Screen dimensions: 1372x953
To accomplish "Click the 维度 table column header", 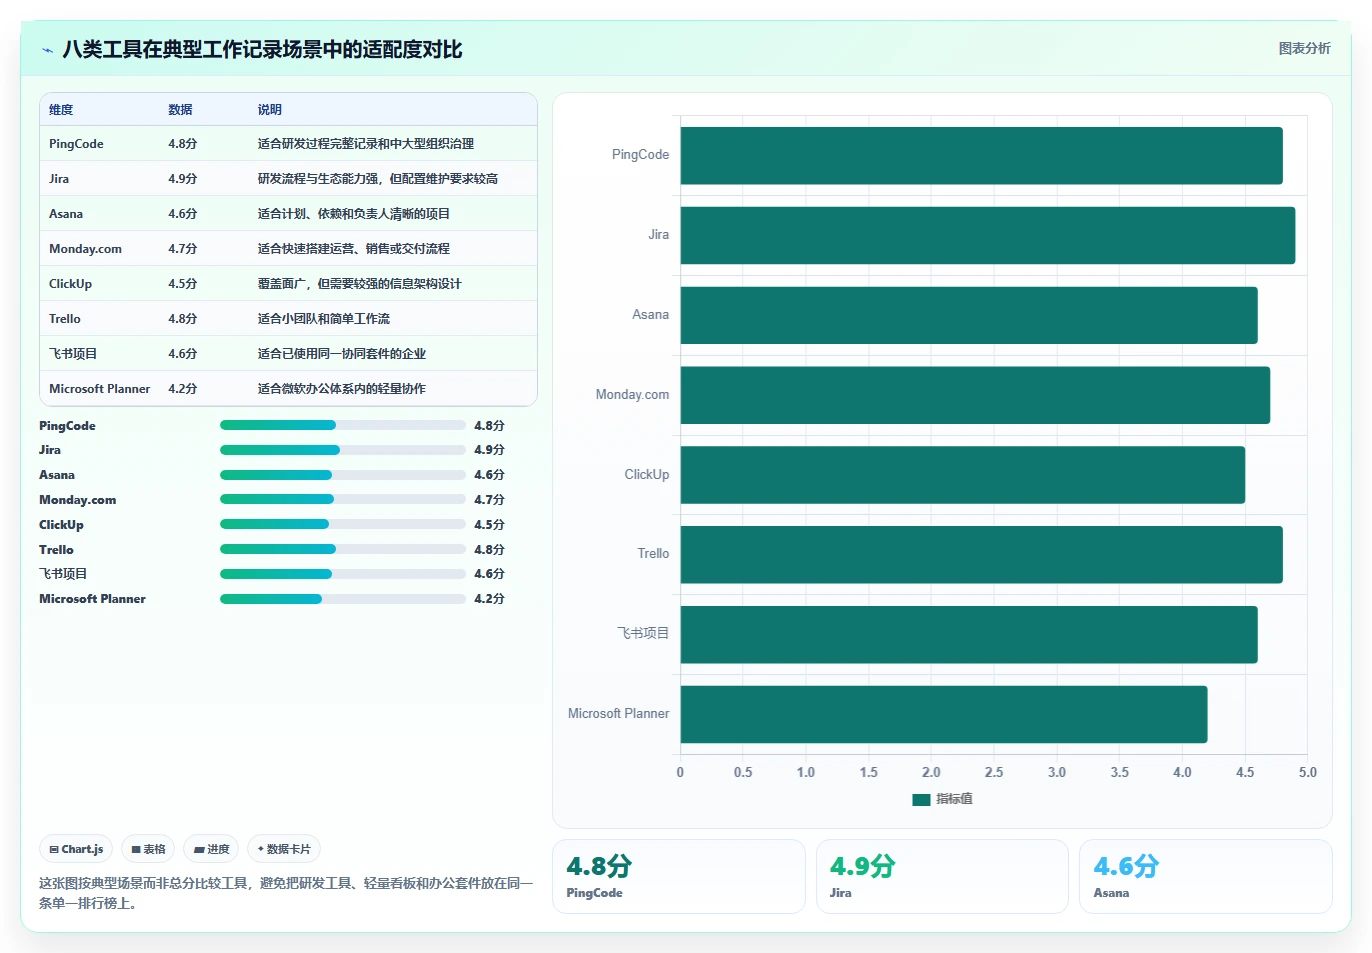I will pyautogui.click(x=61, y=110).
